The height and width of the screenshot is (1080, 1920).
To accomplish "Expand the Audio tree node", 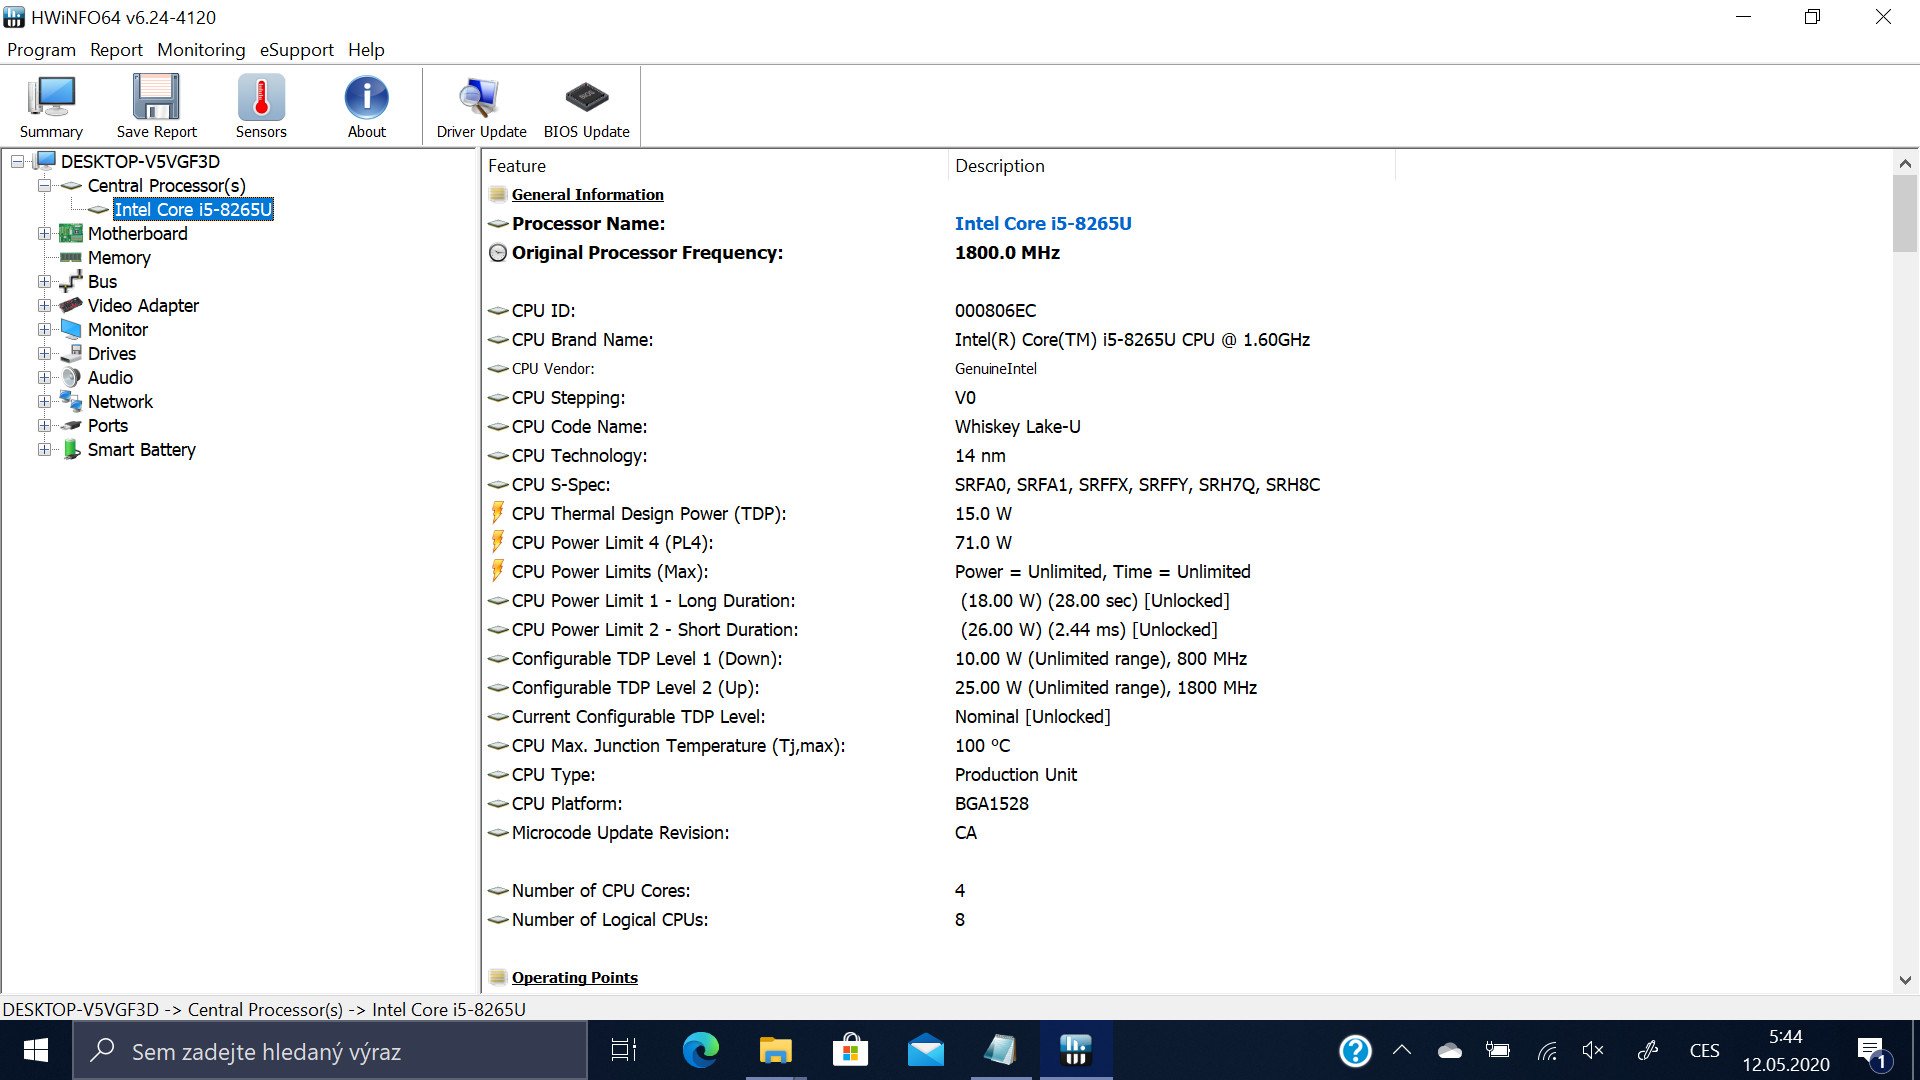I will point(44,377).
